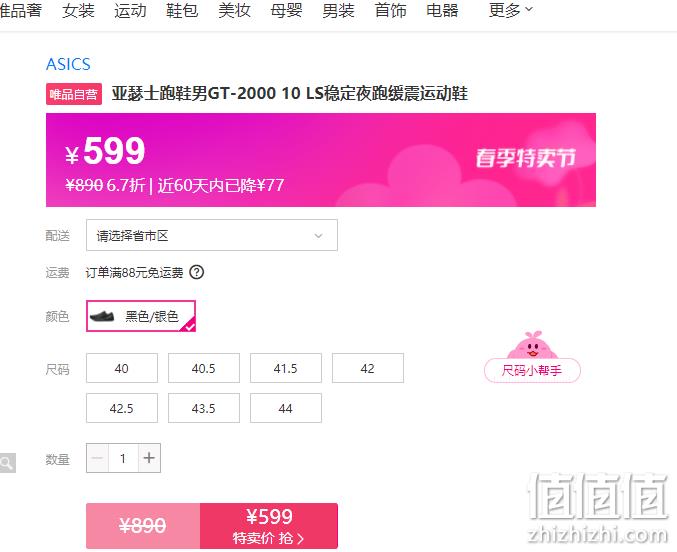
Task: Choose size 44
Action: coord(286,408)
